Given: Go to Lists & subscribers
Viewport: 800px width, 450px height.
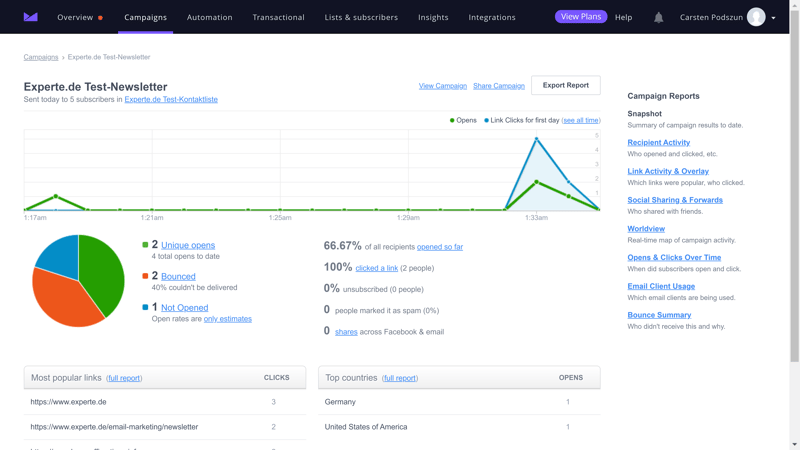Looking at the screenshot, I should tap(361, 17).
